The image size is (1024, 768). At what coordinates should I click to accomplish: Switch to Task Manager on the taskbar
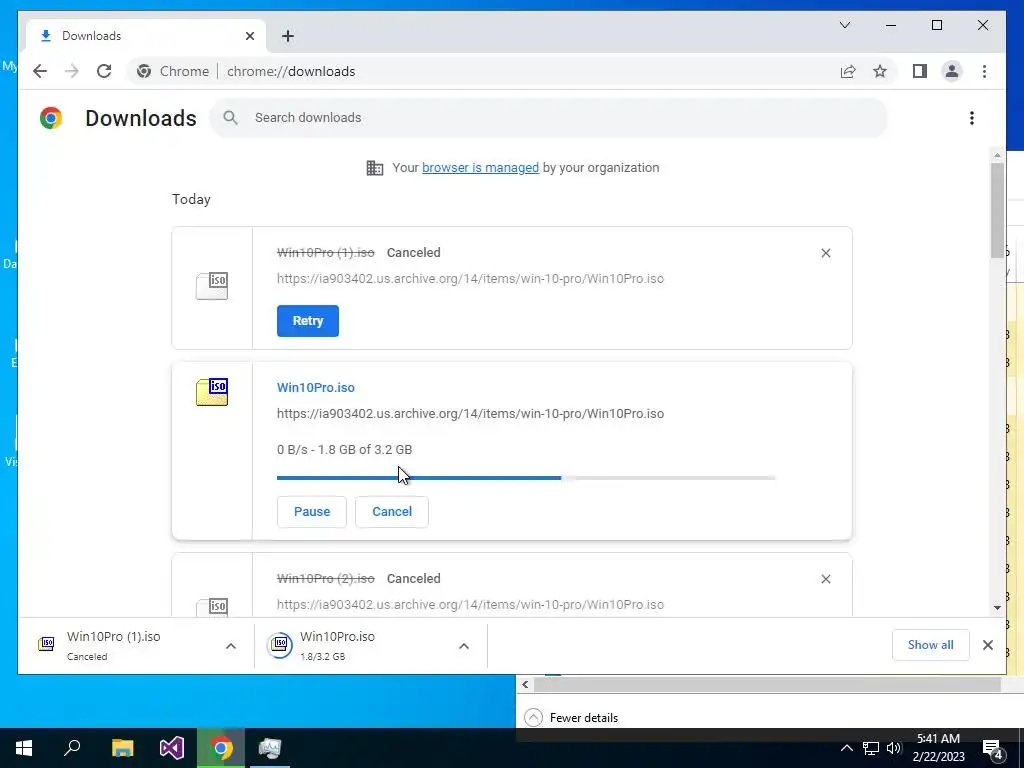(x=270, y=748)
